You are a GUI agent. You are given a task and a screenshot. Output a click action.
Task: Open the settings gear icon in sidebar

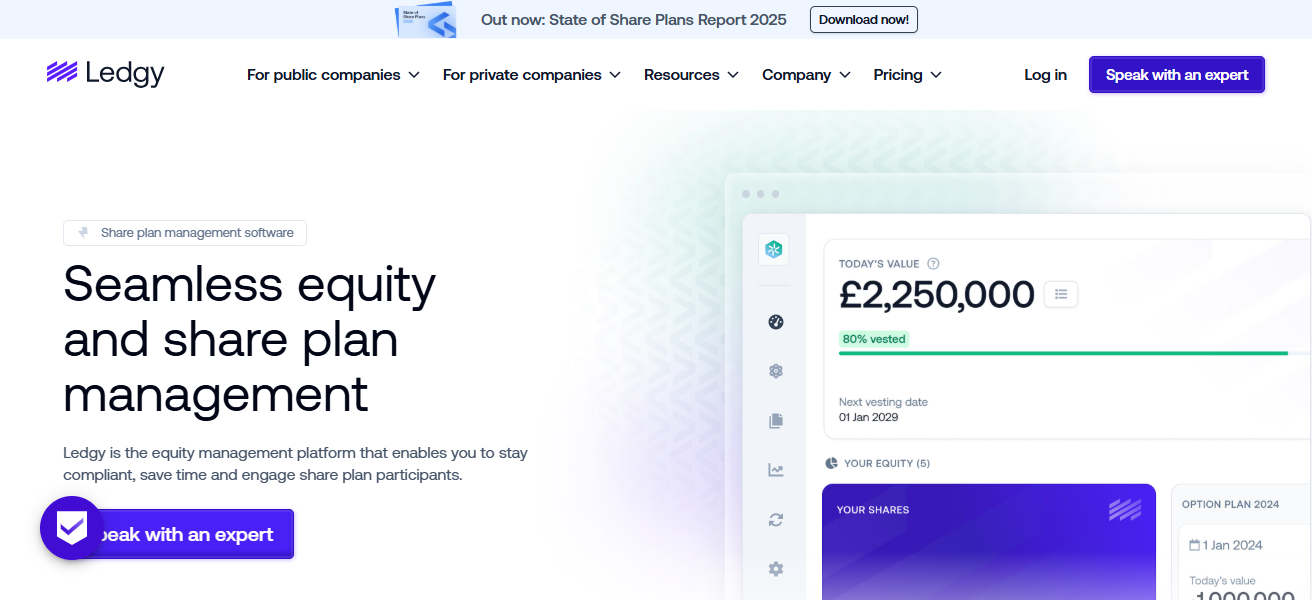pyautogui.click(x=775, y=569)
